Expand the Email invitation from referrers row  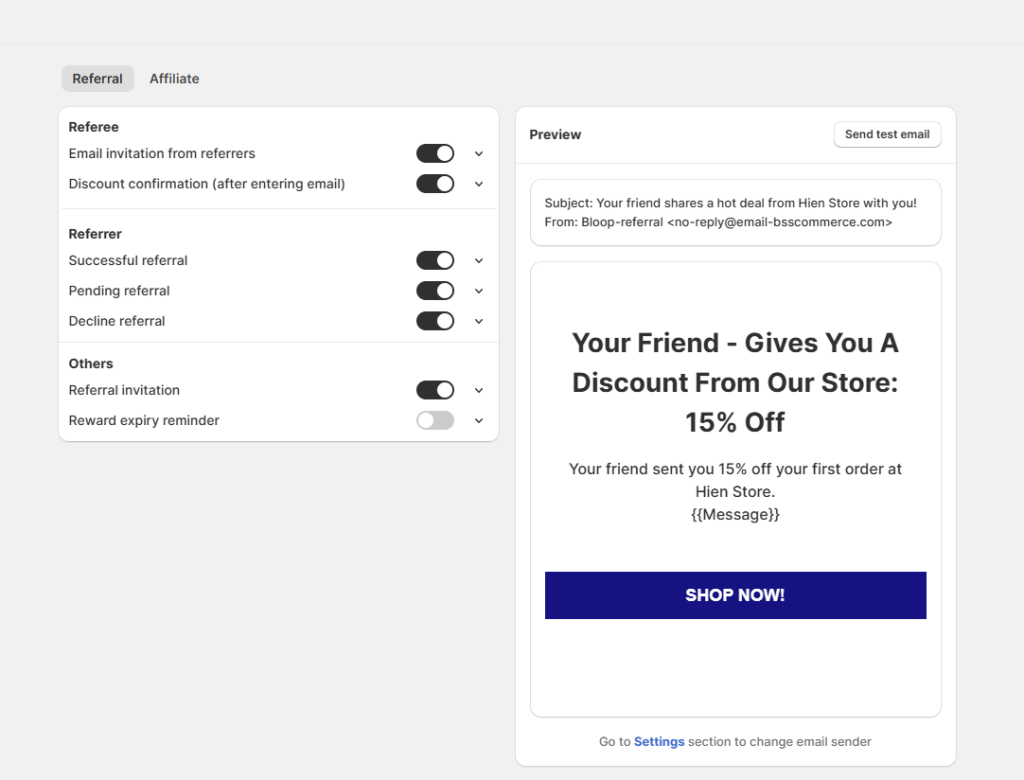[x=478, y=153]
